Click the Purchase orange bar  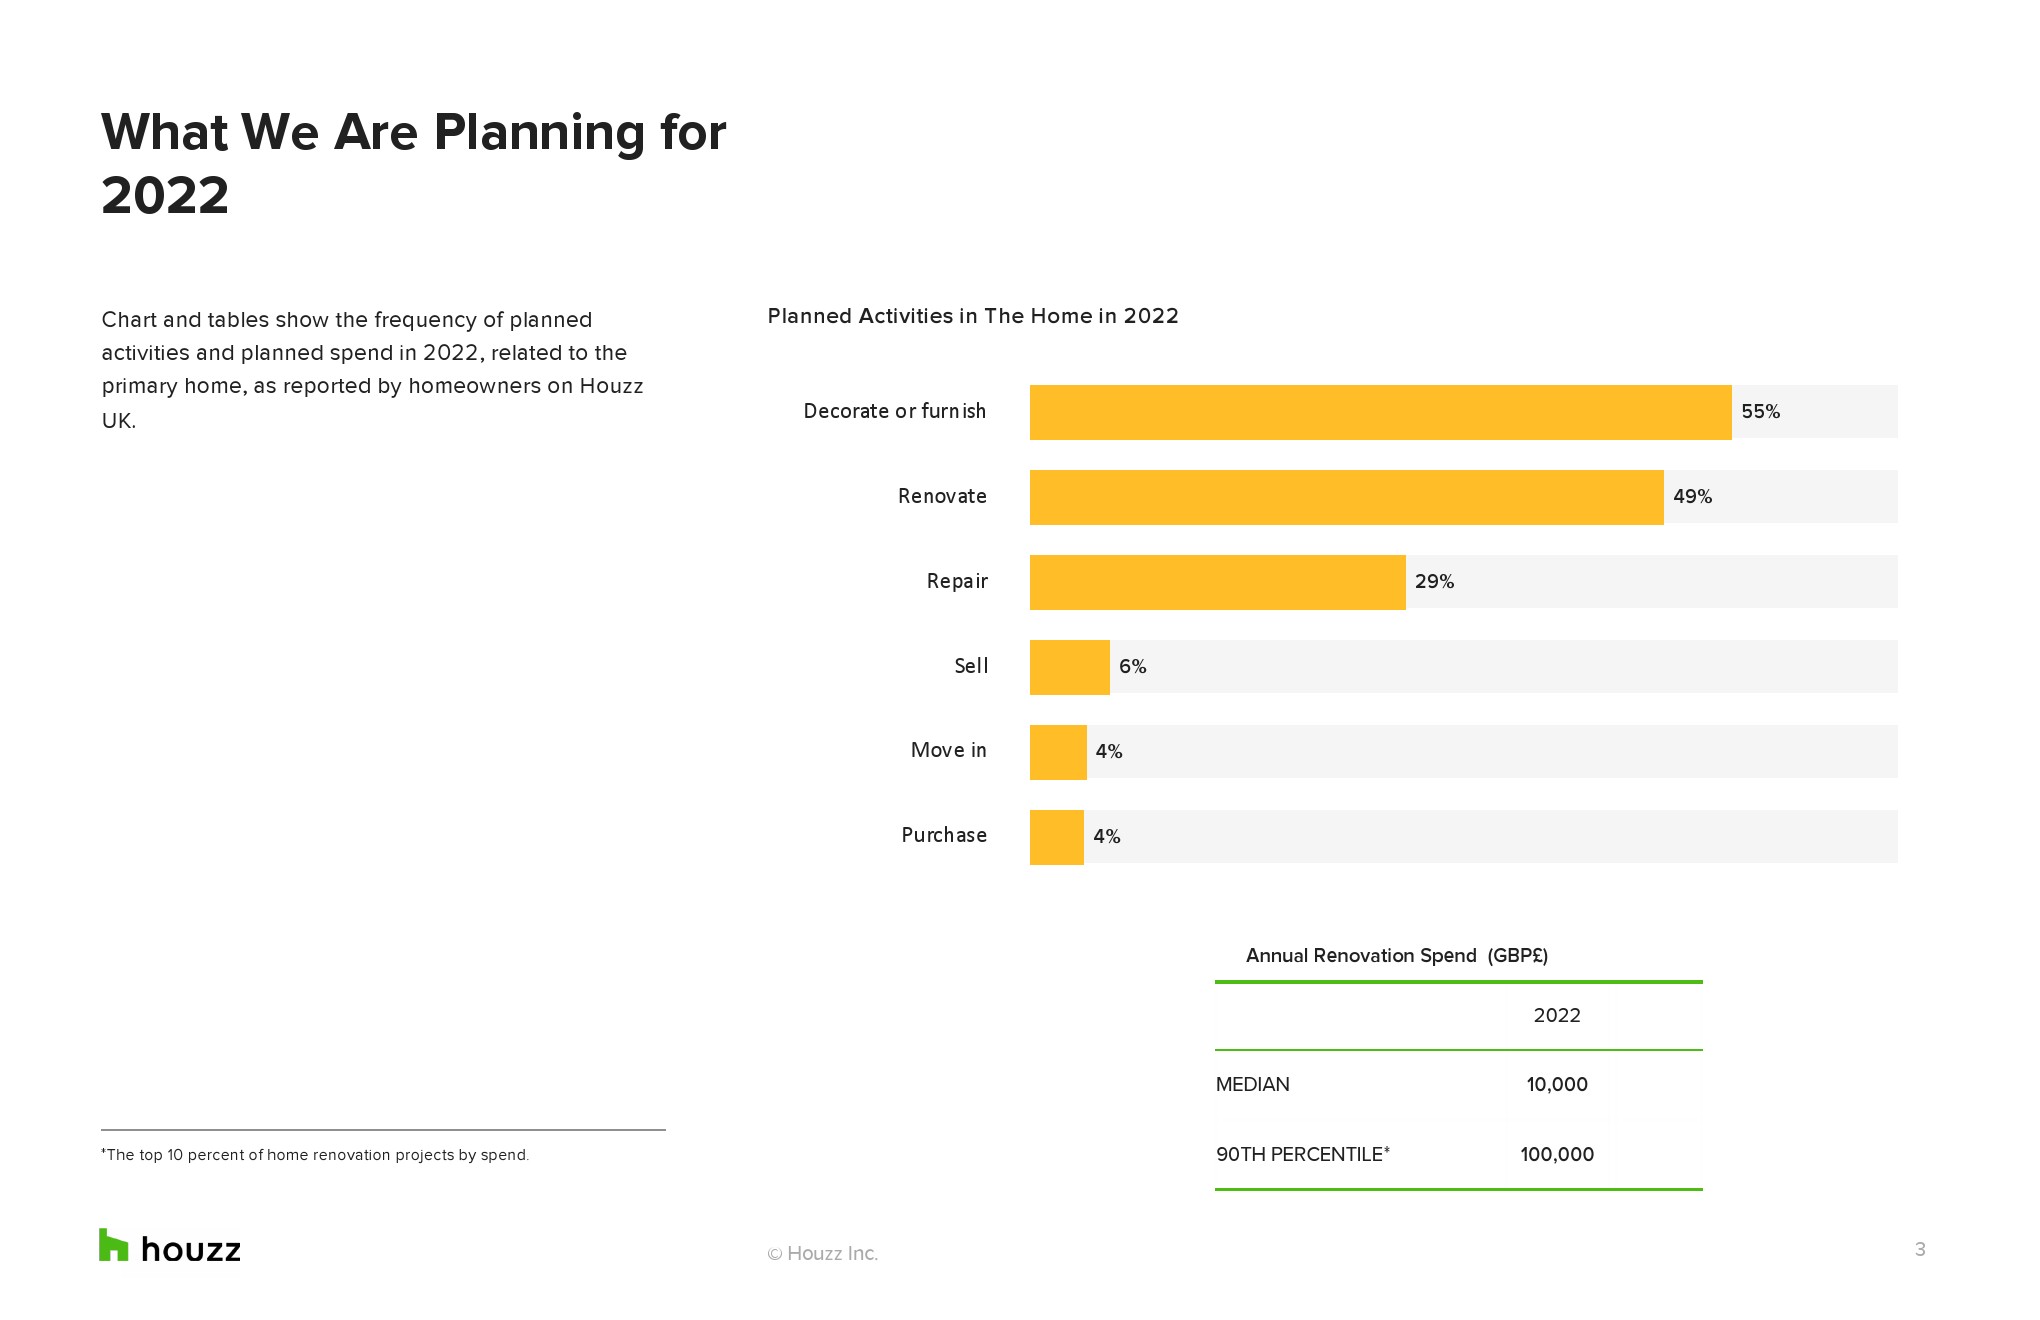(x=1056, y=837)
